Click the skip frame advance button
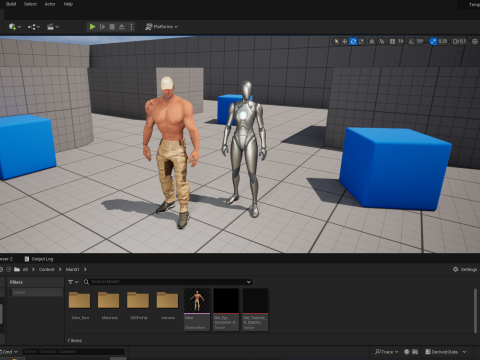480x360 pixels. click(x=102, y=27)
